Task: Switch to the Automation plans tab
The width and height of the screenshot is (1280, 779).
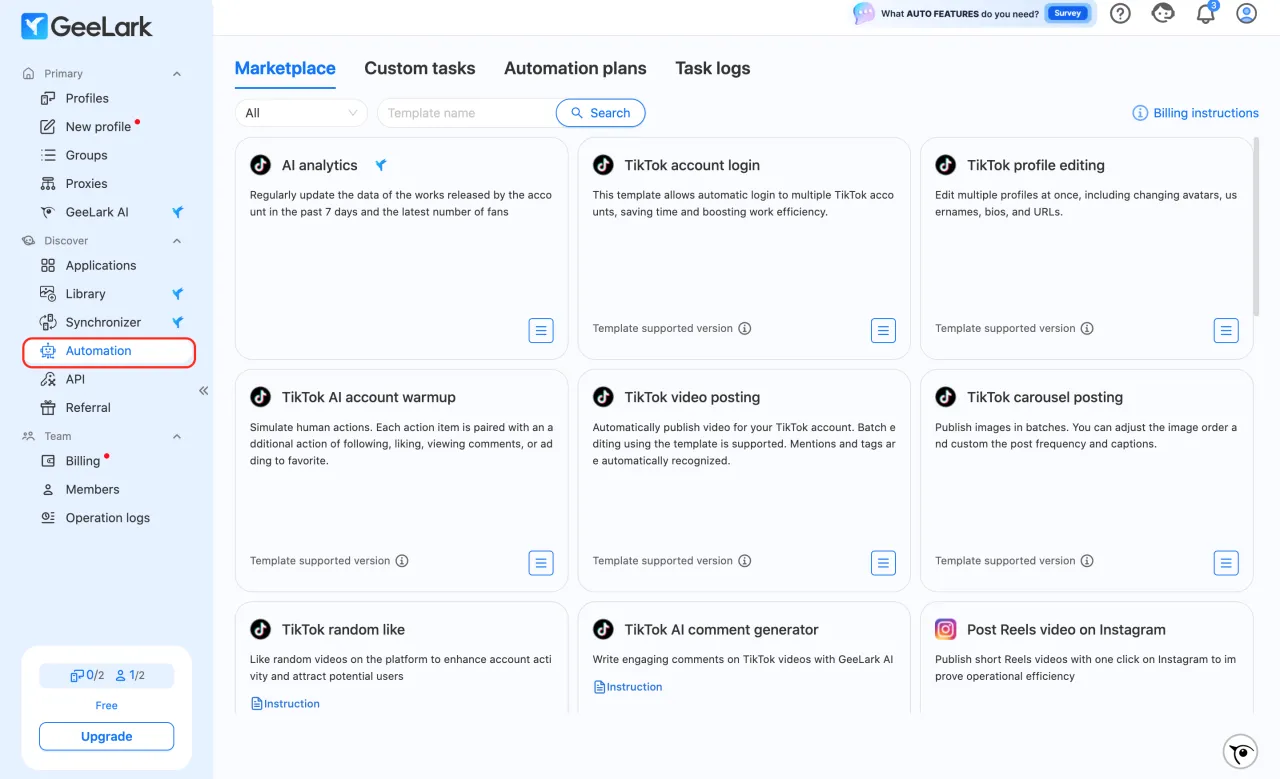Action: [575, 68]
